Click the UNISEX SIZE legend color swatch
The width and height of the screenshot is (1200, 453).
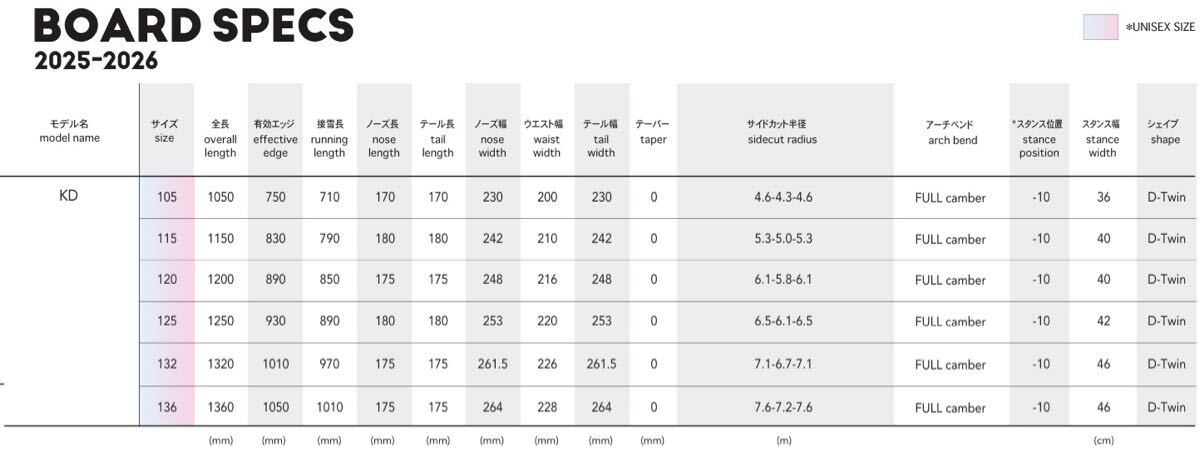click(1100, 27)
